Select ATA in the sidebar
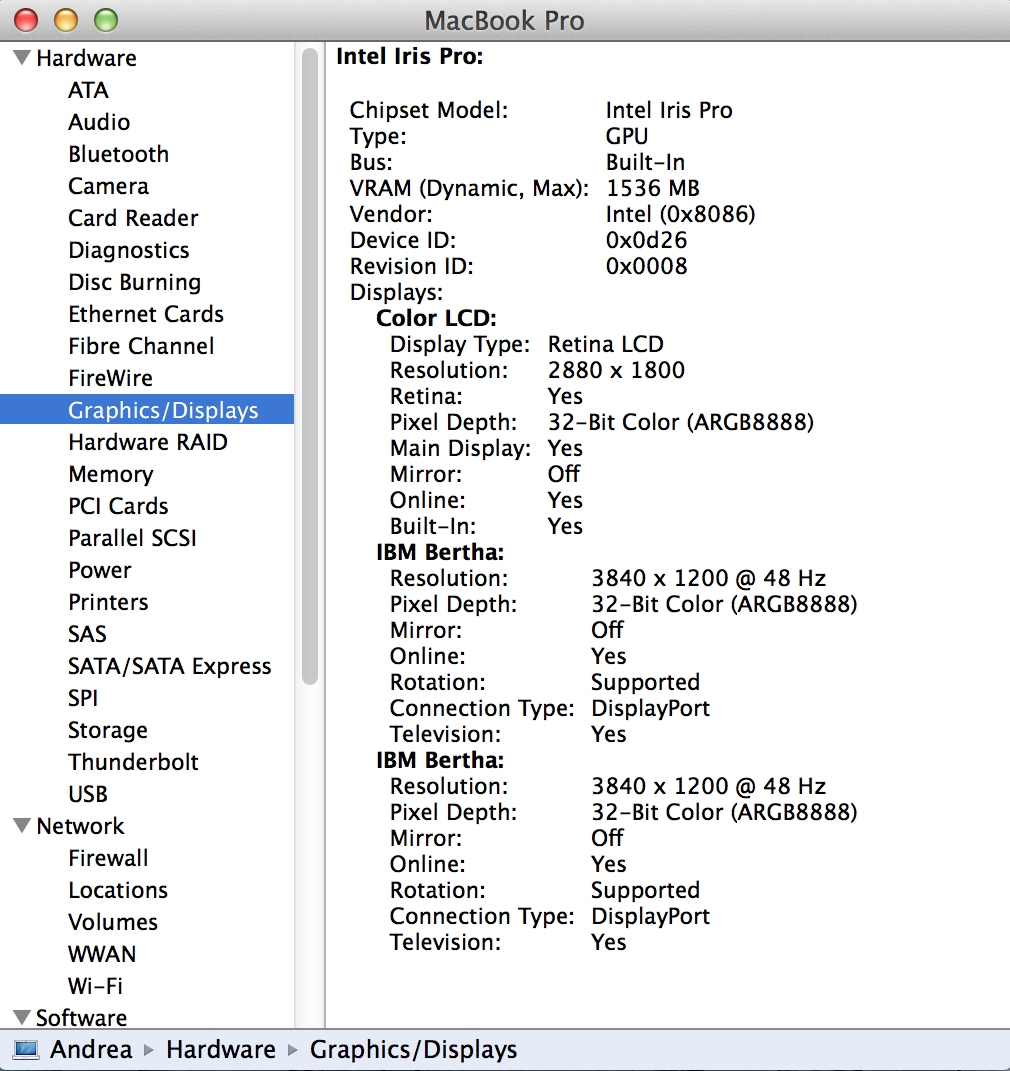1010x1071 pixels. 88,90
